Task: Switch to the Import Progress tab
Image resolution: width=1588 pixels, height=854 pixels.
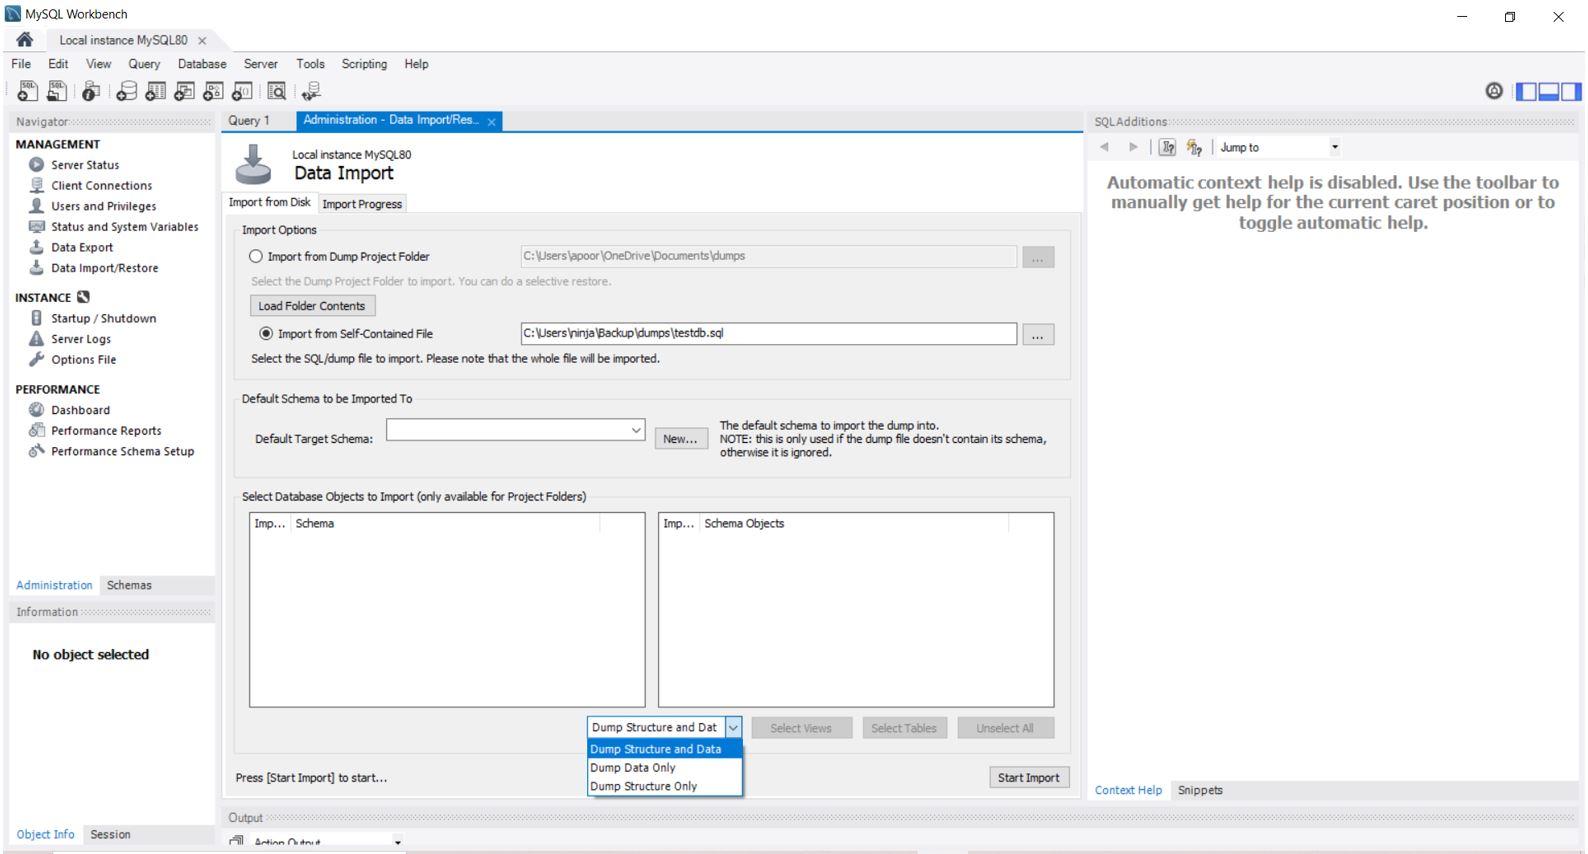Action: [362, 204]
